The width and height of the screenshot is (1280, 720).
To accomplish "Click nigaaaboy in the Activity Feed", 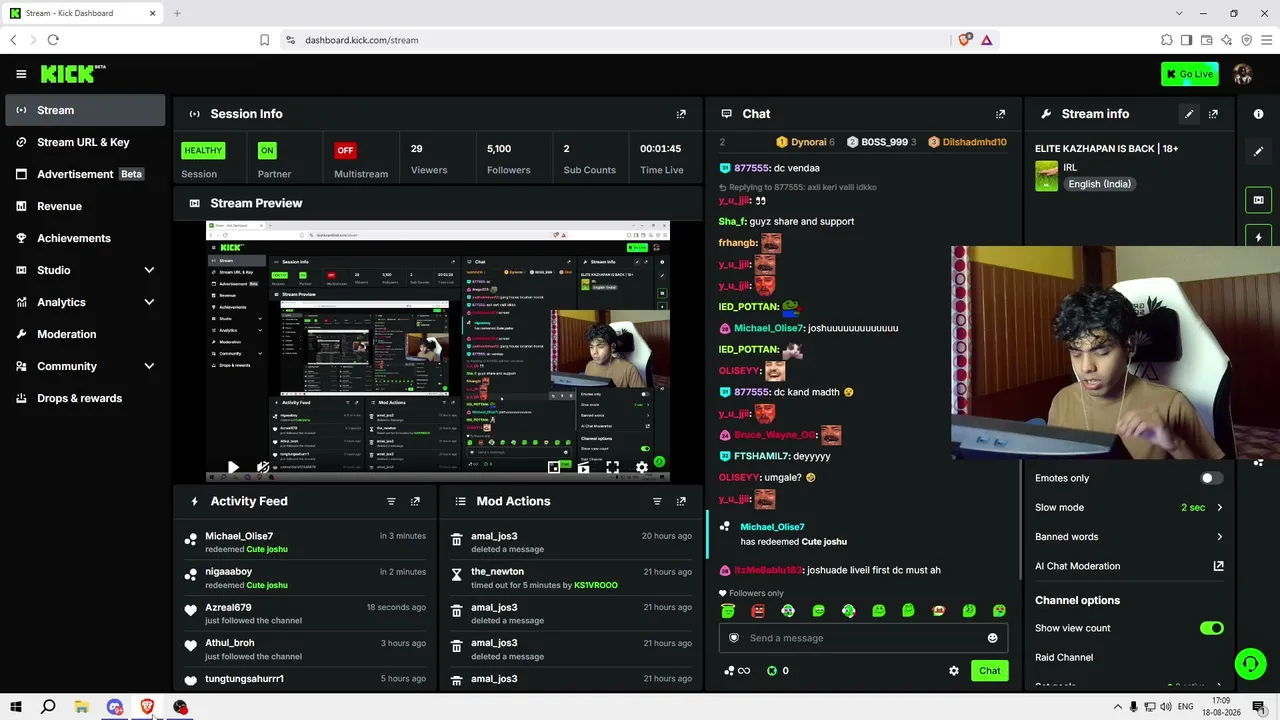I will click(229, 572).
